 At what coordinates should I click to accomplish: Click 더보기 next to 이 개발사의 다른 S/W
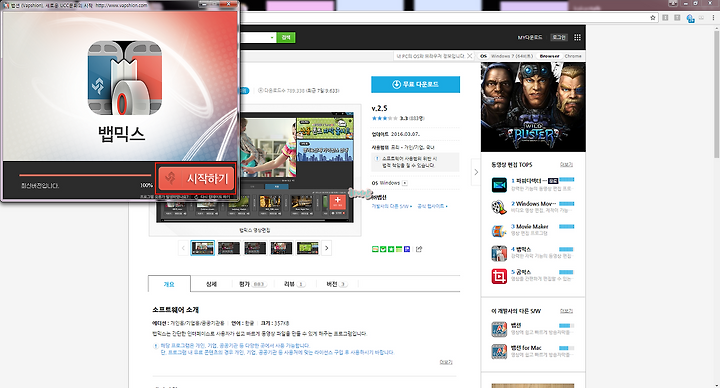566,311
